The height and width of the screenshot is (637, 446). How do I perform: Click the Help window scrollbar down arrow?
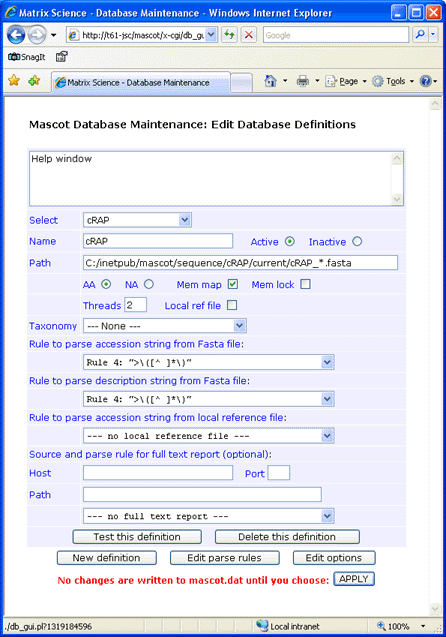397,199
